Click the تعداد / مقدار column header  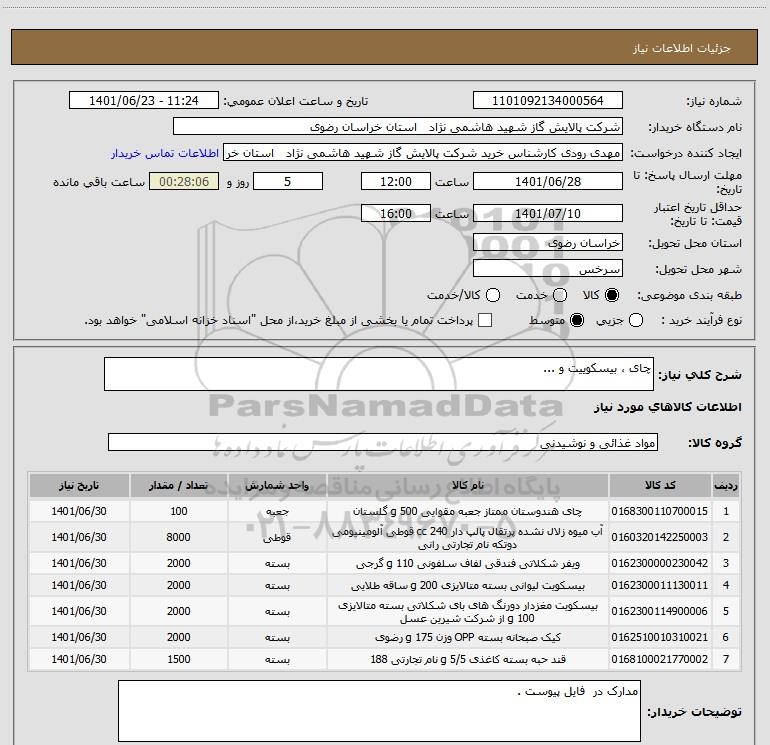click(179, 486)
